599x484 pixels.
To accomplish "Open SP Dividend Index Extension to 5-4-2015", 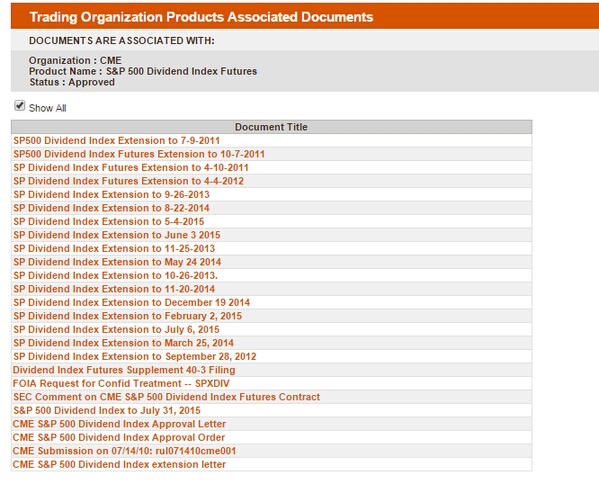I will coord(109,222).
